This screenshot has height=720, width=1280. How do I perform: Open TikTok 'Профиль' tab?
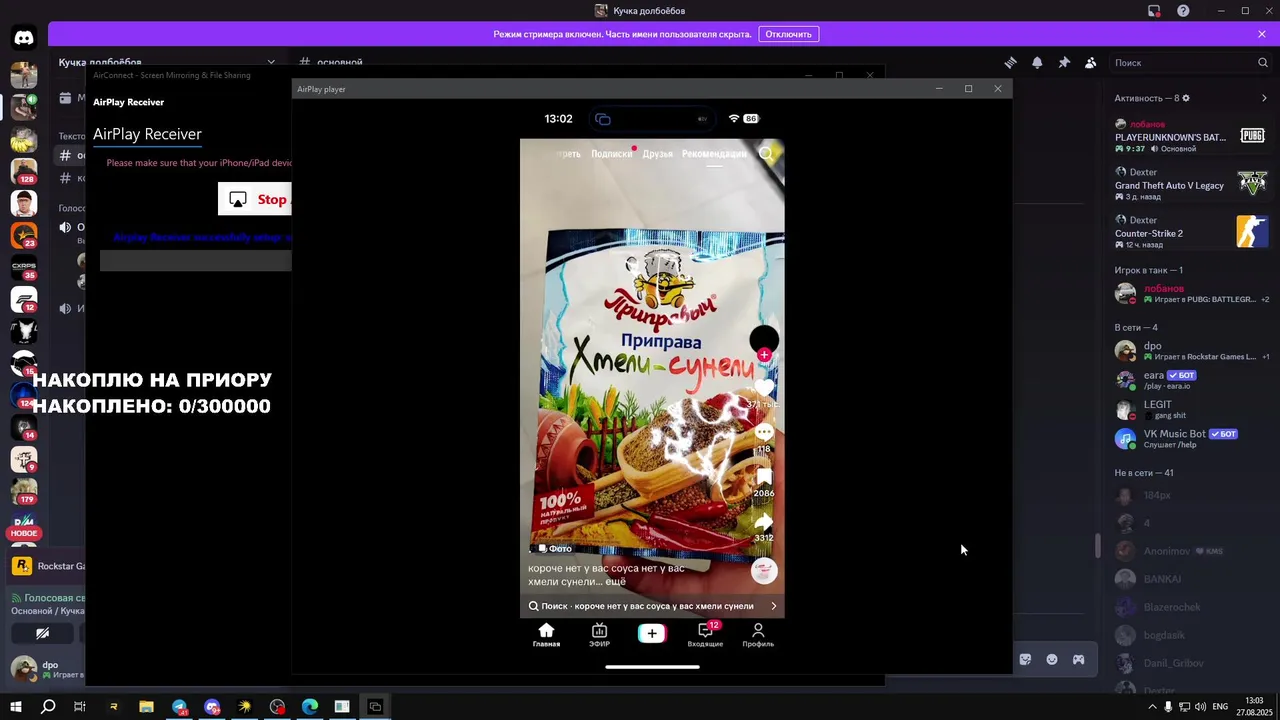[758, 635]
